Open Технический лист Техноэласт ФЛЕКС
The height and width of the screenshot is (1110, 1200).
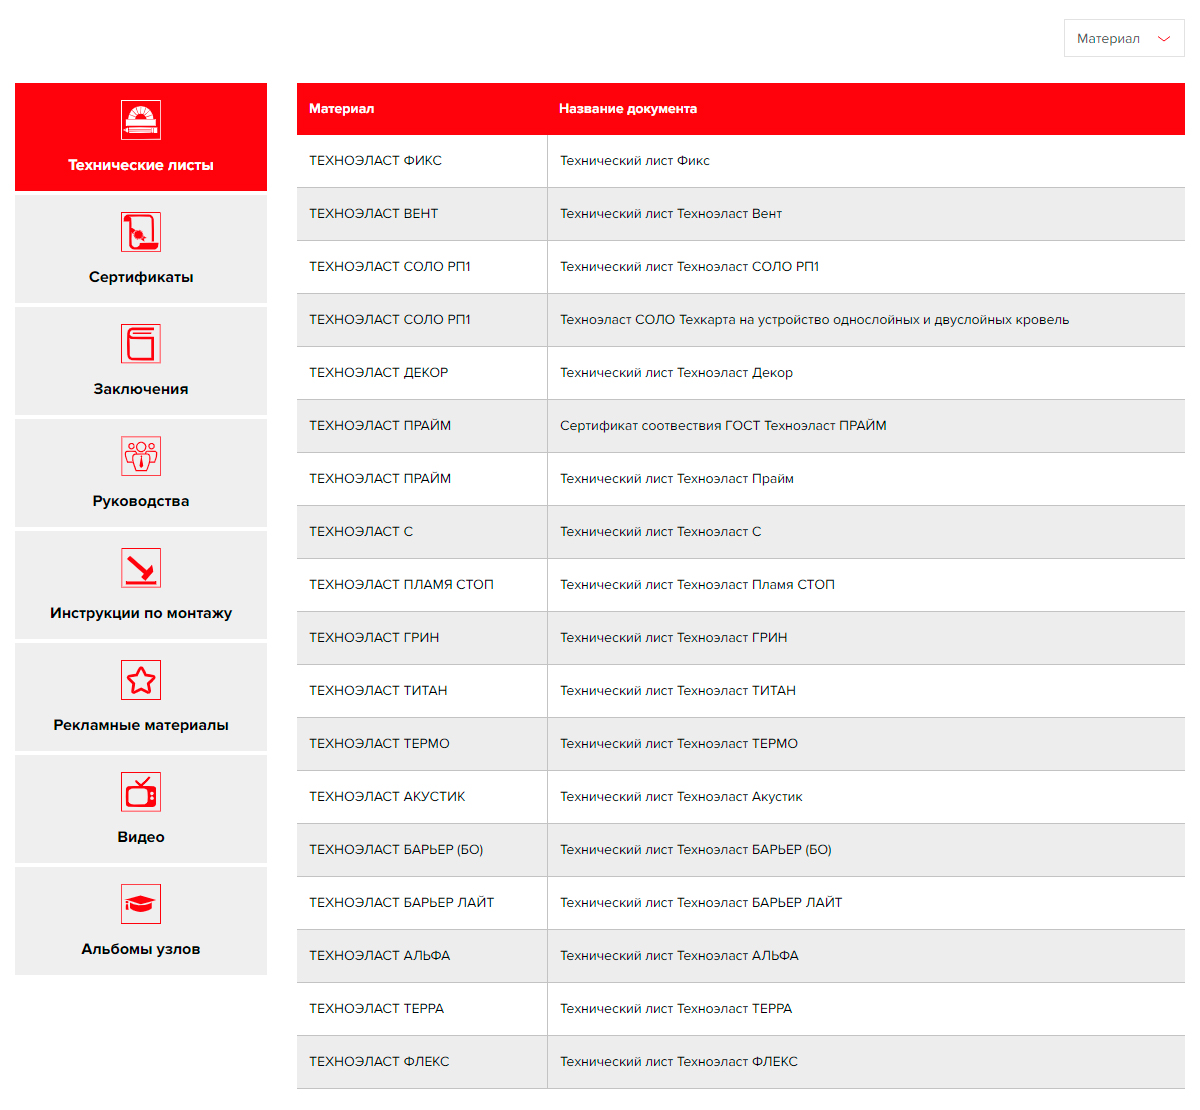coord(679,1062)
